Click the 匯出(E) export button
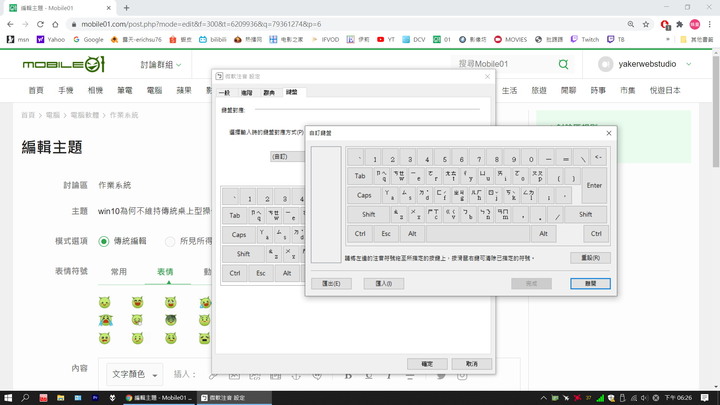The image size is (720, 405). click(x=331, y=283)
